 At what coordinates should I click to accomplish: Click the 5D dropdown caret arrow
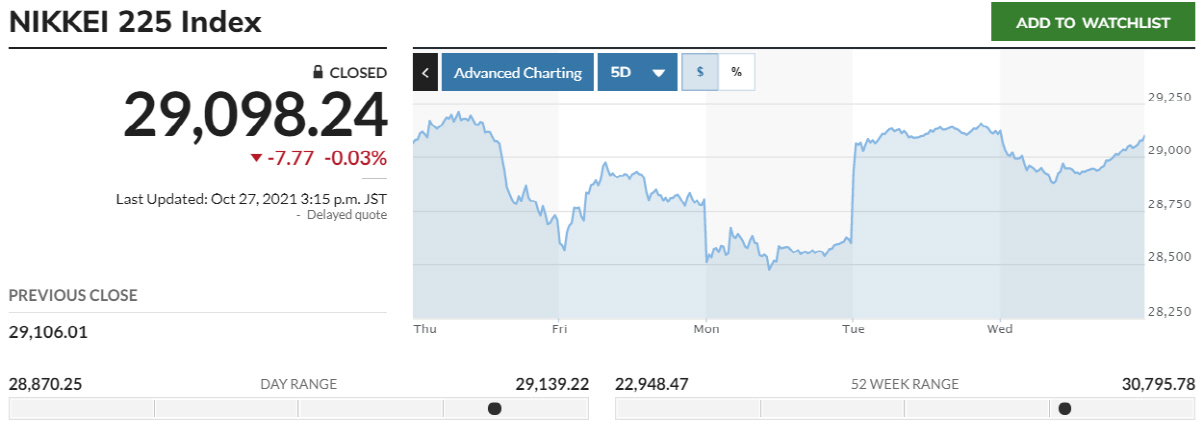[658, 73]
